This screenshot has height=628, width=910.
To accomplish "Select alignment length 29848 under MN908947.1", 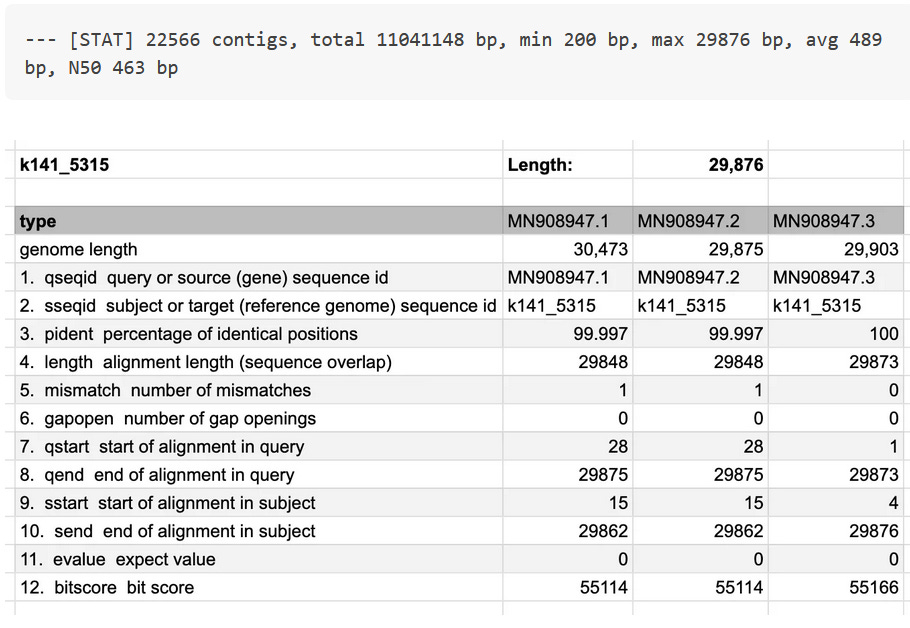I will [x=568, y=362].
